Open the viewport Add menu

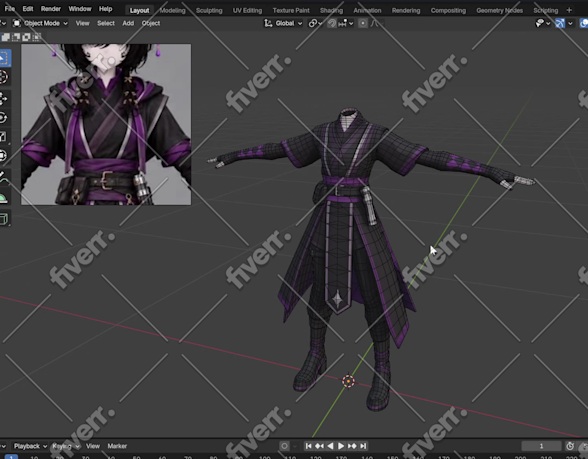128,23
